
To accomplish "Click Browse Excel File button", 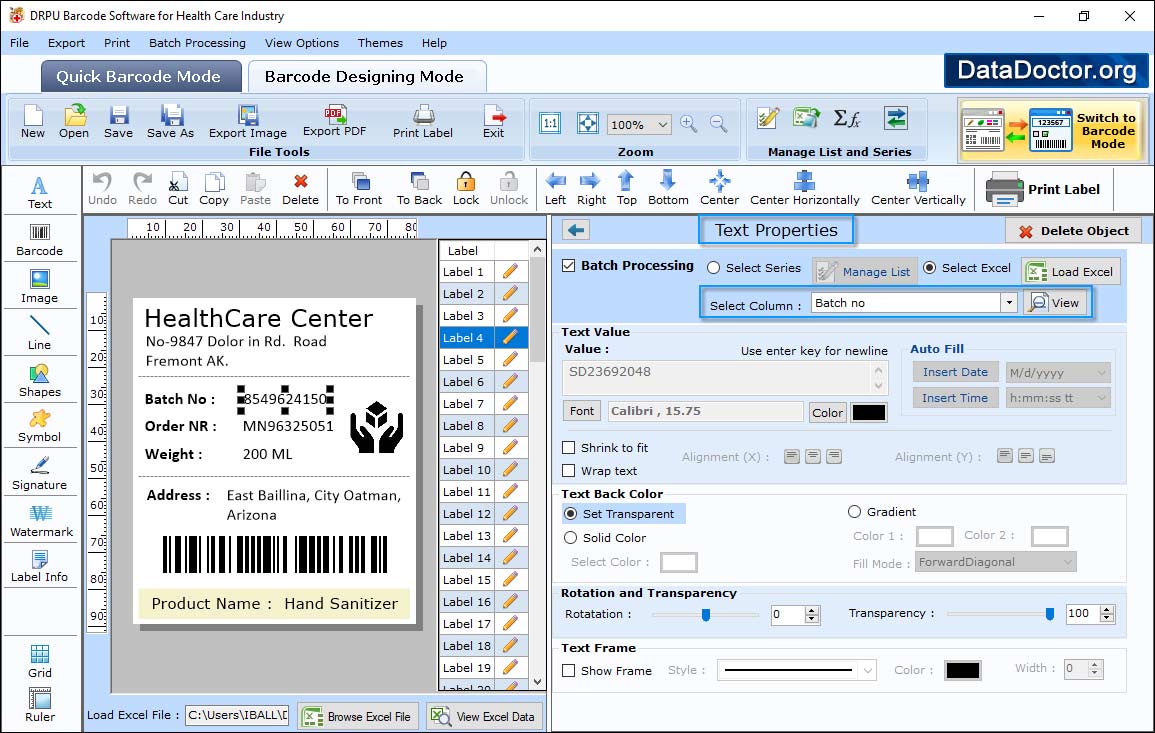I will tap(358, 716).
